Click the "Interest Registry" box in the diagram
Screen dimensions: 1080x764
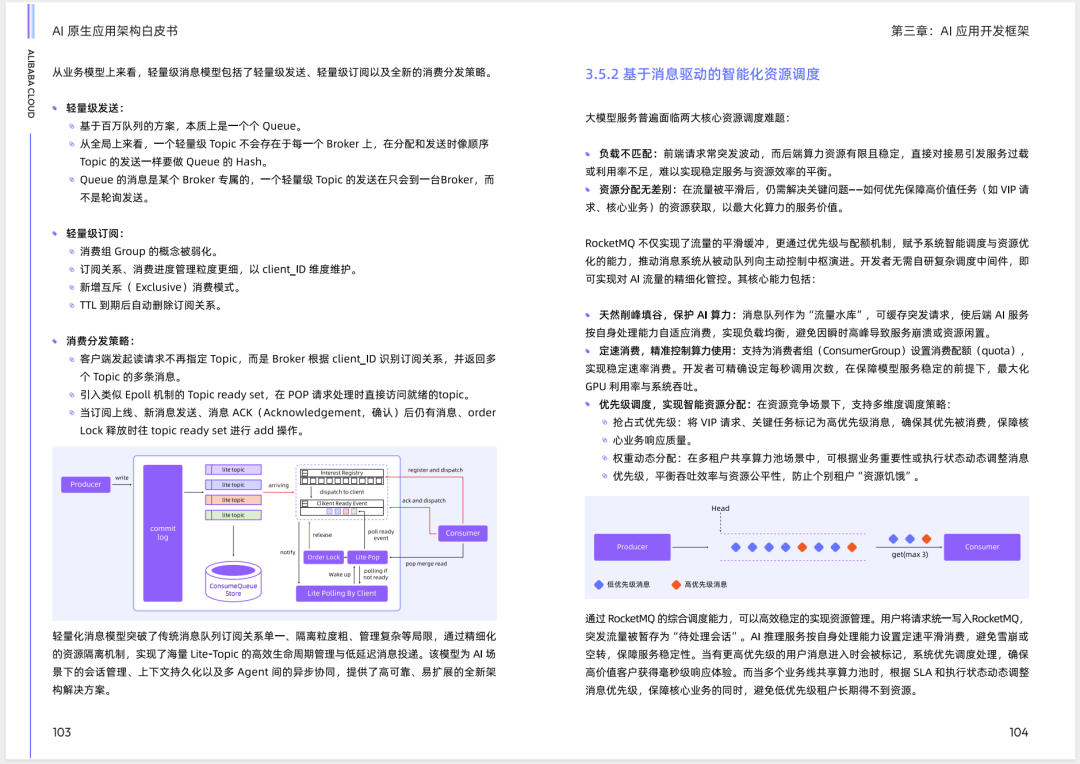click(x=342, y=477)
